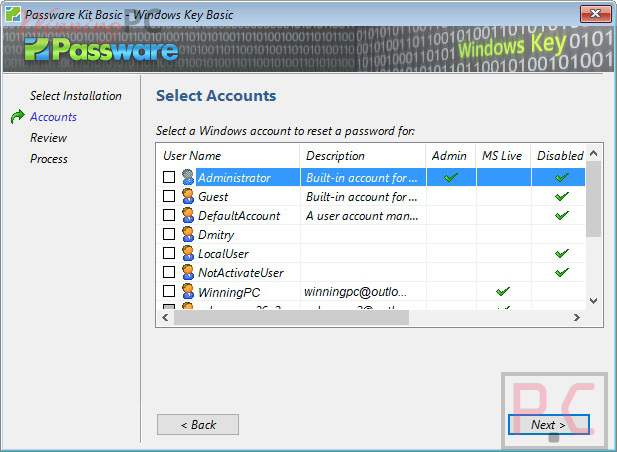Click the horizontal scroll left arrow
The height and width of the screenshot is (452, 617).
pos(165,317)
